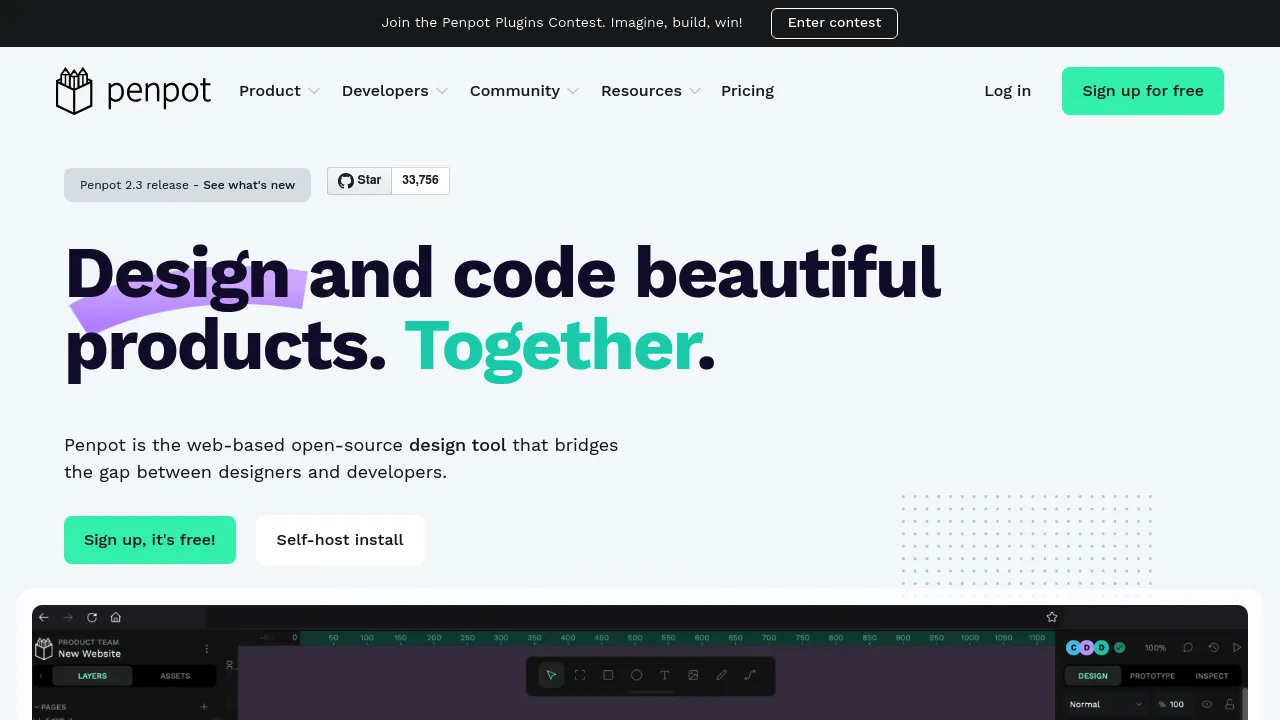1280x720 pixels.
Task: Click the first C user avatar
Action: [1073, 648]
